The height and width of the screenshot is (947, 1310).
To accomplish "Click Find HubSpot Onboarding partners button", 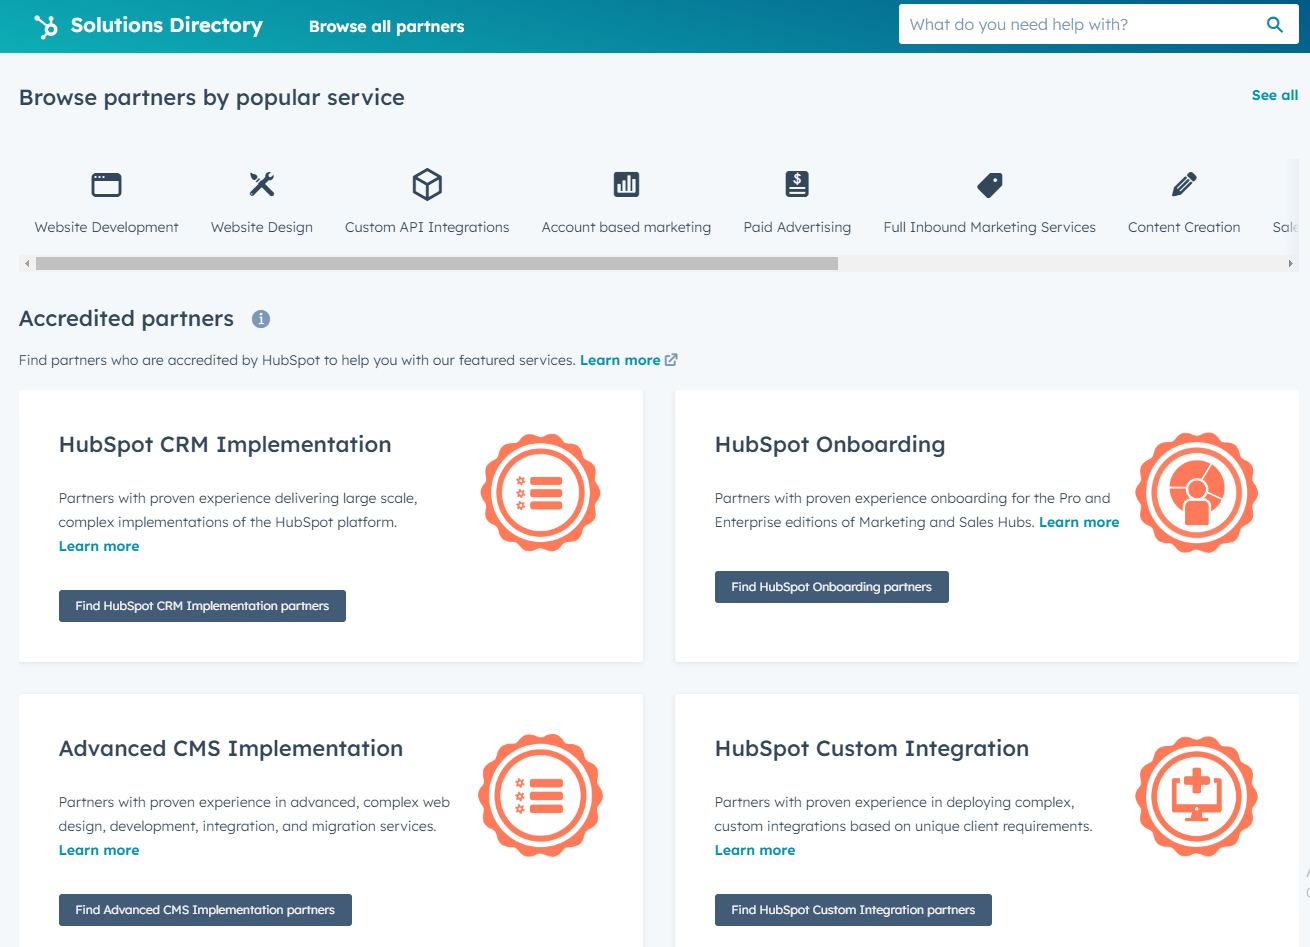I will click(x=831, y=587).
